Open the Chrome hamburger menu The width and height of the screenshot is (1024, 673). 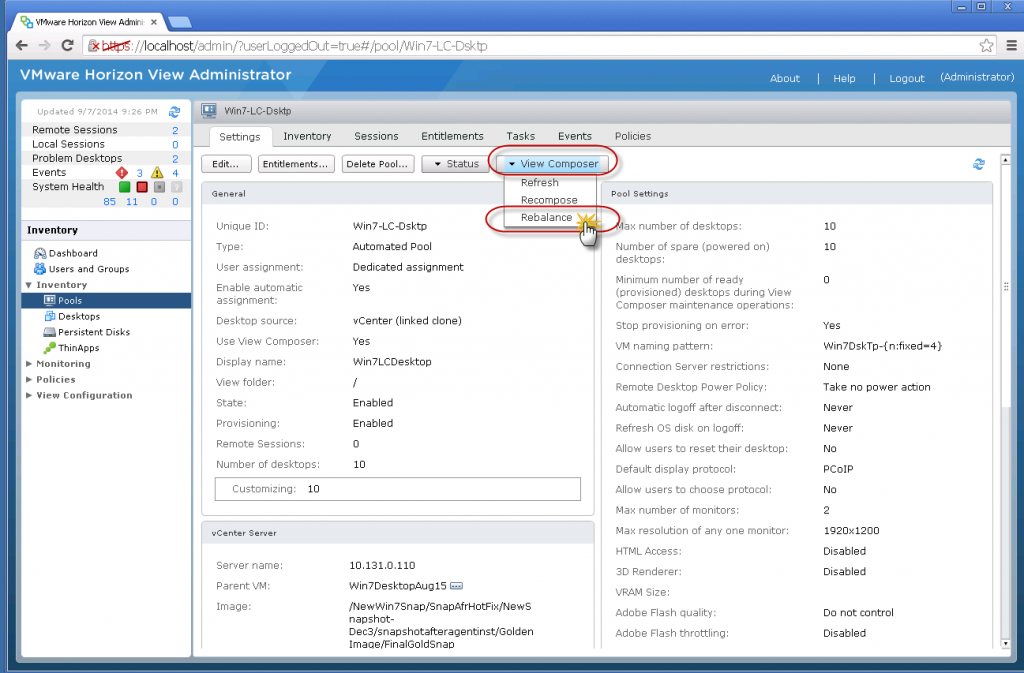[1012, 45]
